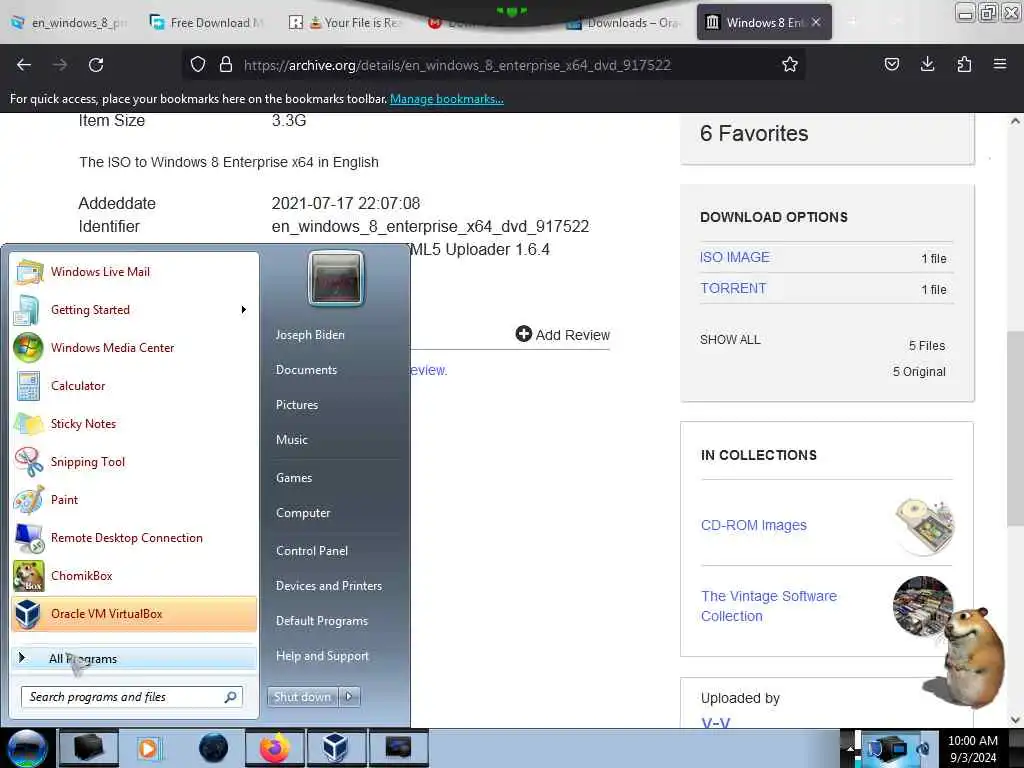The width and height of the screenshot is (1024, 768).
Task: Open VirtualBox taskbar icon
Action: click(x=335, y=748)
